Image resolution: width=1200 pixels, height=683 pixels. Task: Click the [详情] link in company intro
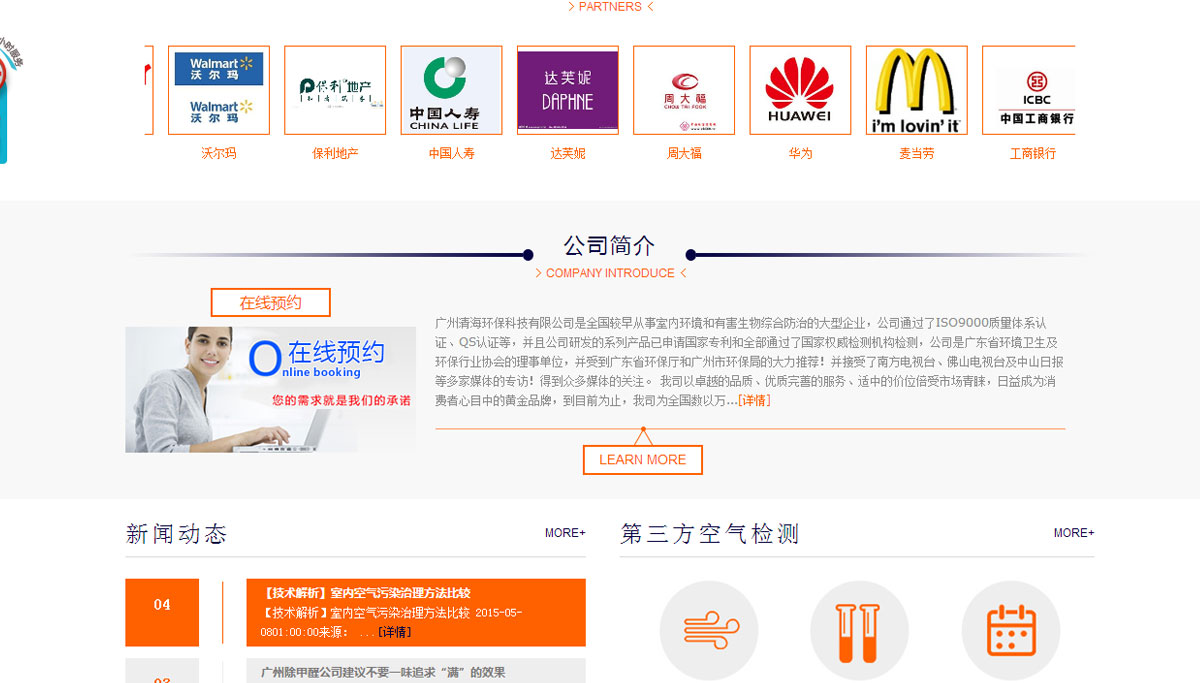tap(754, 400)
